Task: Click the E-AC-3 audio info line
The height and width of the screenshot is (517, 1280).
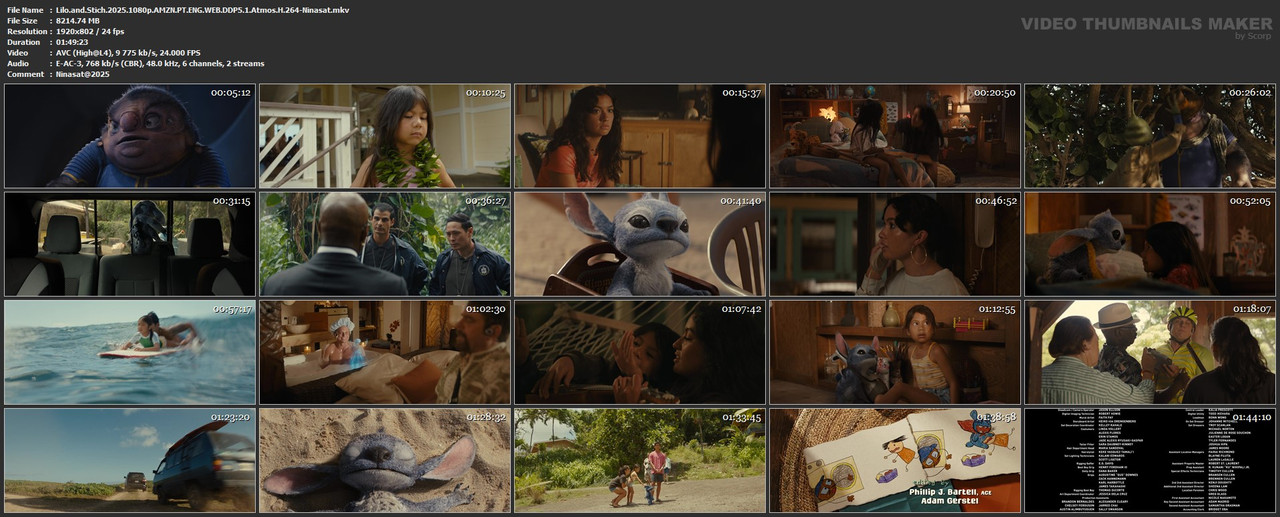Action: [x=160, y=64]
